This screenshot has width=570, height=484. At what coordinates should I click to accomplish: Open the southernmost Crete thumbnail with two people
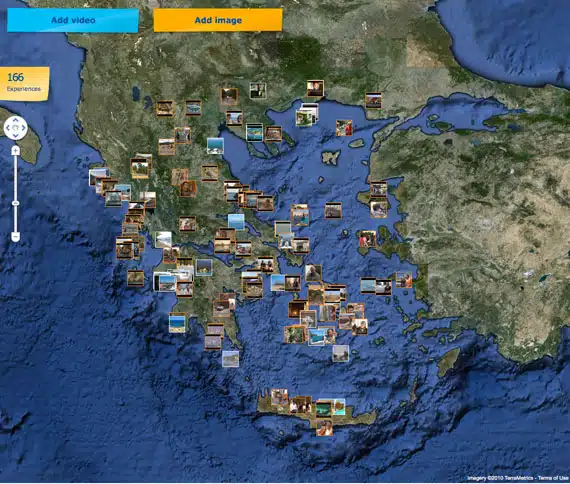click(x=324, y=428)
